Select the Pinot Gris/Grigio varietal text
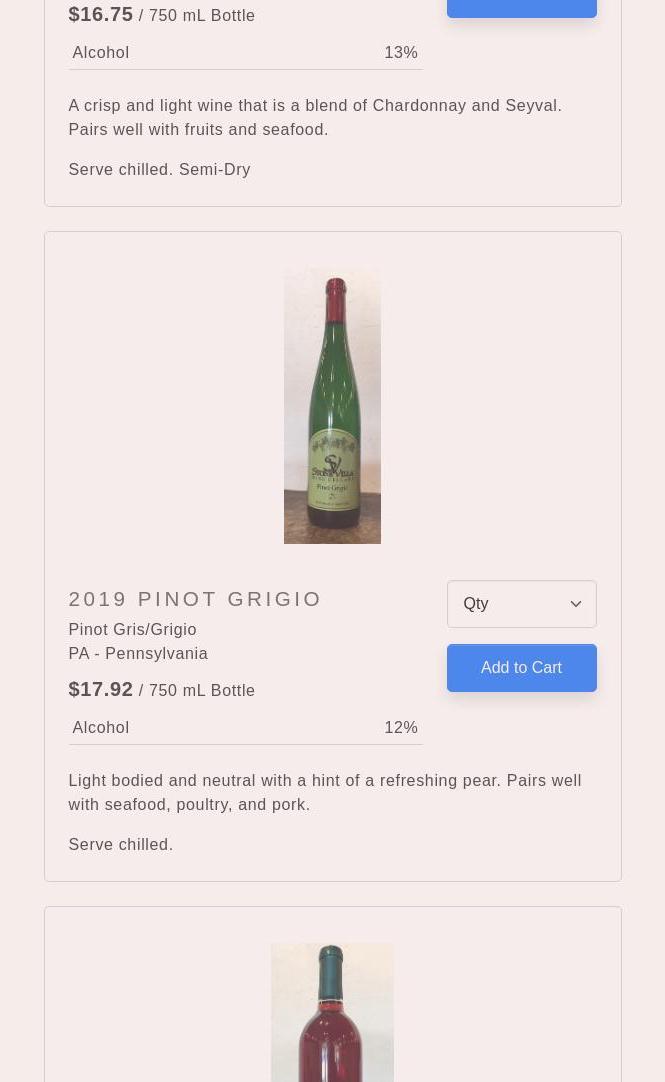 [132, 629]
